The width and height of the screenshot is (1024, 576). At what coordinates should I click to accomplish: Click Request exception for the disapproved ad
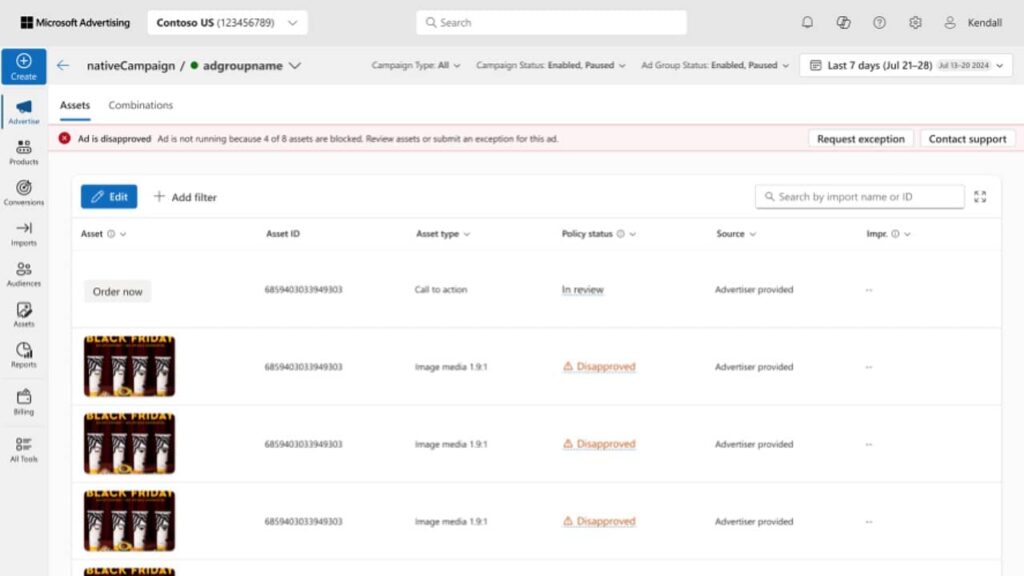click(x=860, y=139)
